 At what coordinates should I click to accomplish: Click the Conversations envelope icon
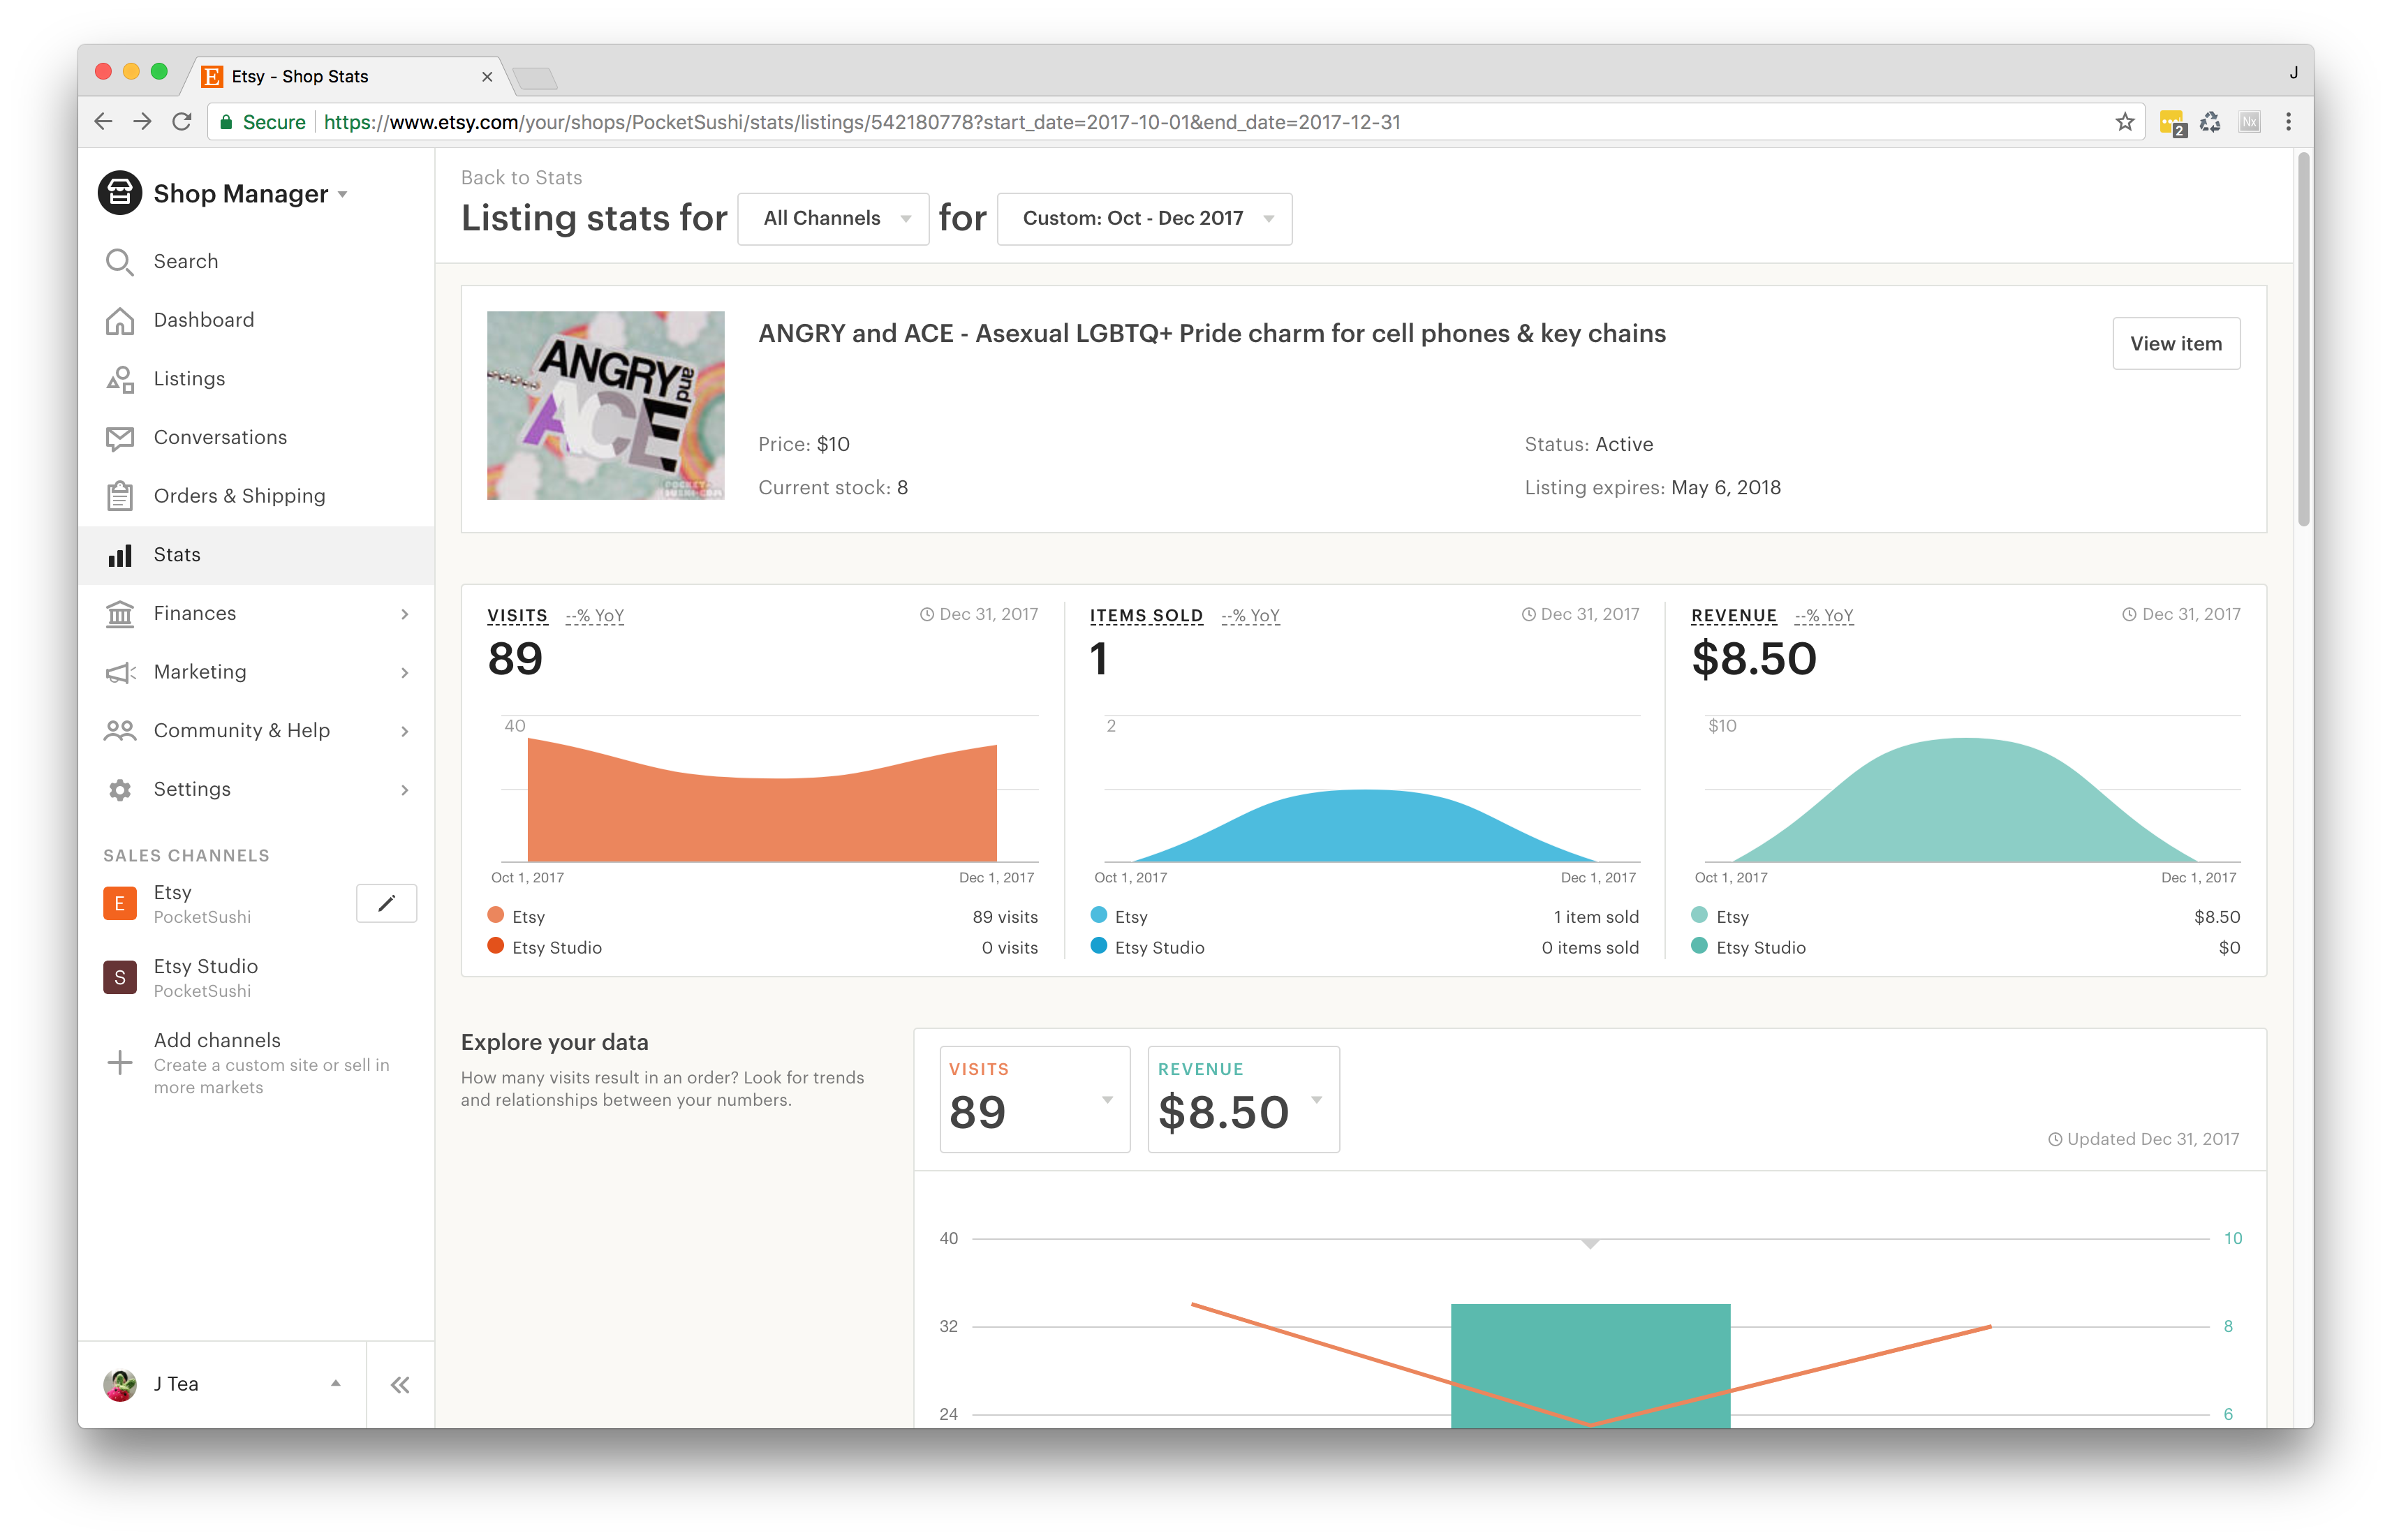pos(119,438)
